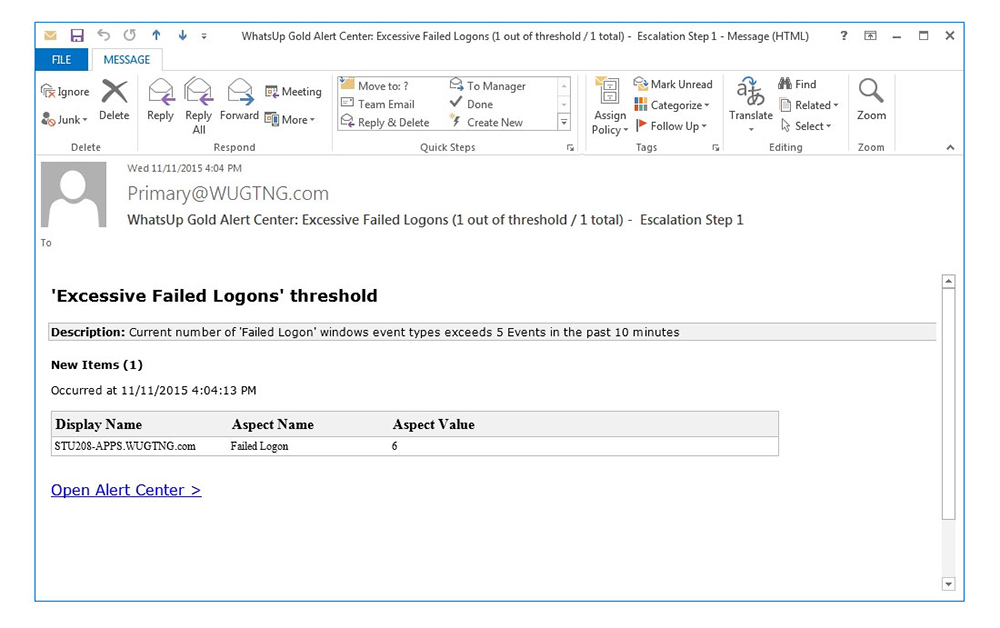Screen dimensions: 1000x628
Task: Click Ignore conversation button
Action: 65,92
